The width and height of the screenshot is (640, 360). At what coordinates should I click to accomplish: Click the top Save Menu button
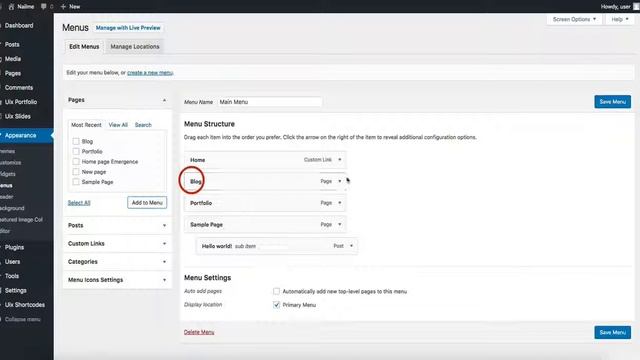click(612, 102)
